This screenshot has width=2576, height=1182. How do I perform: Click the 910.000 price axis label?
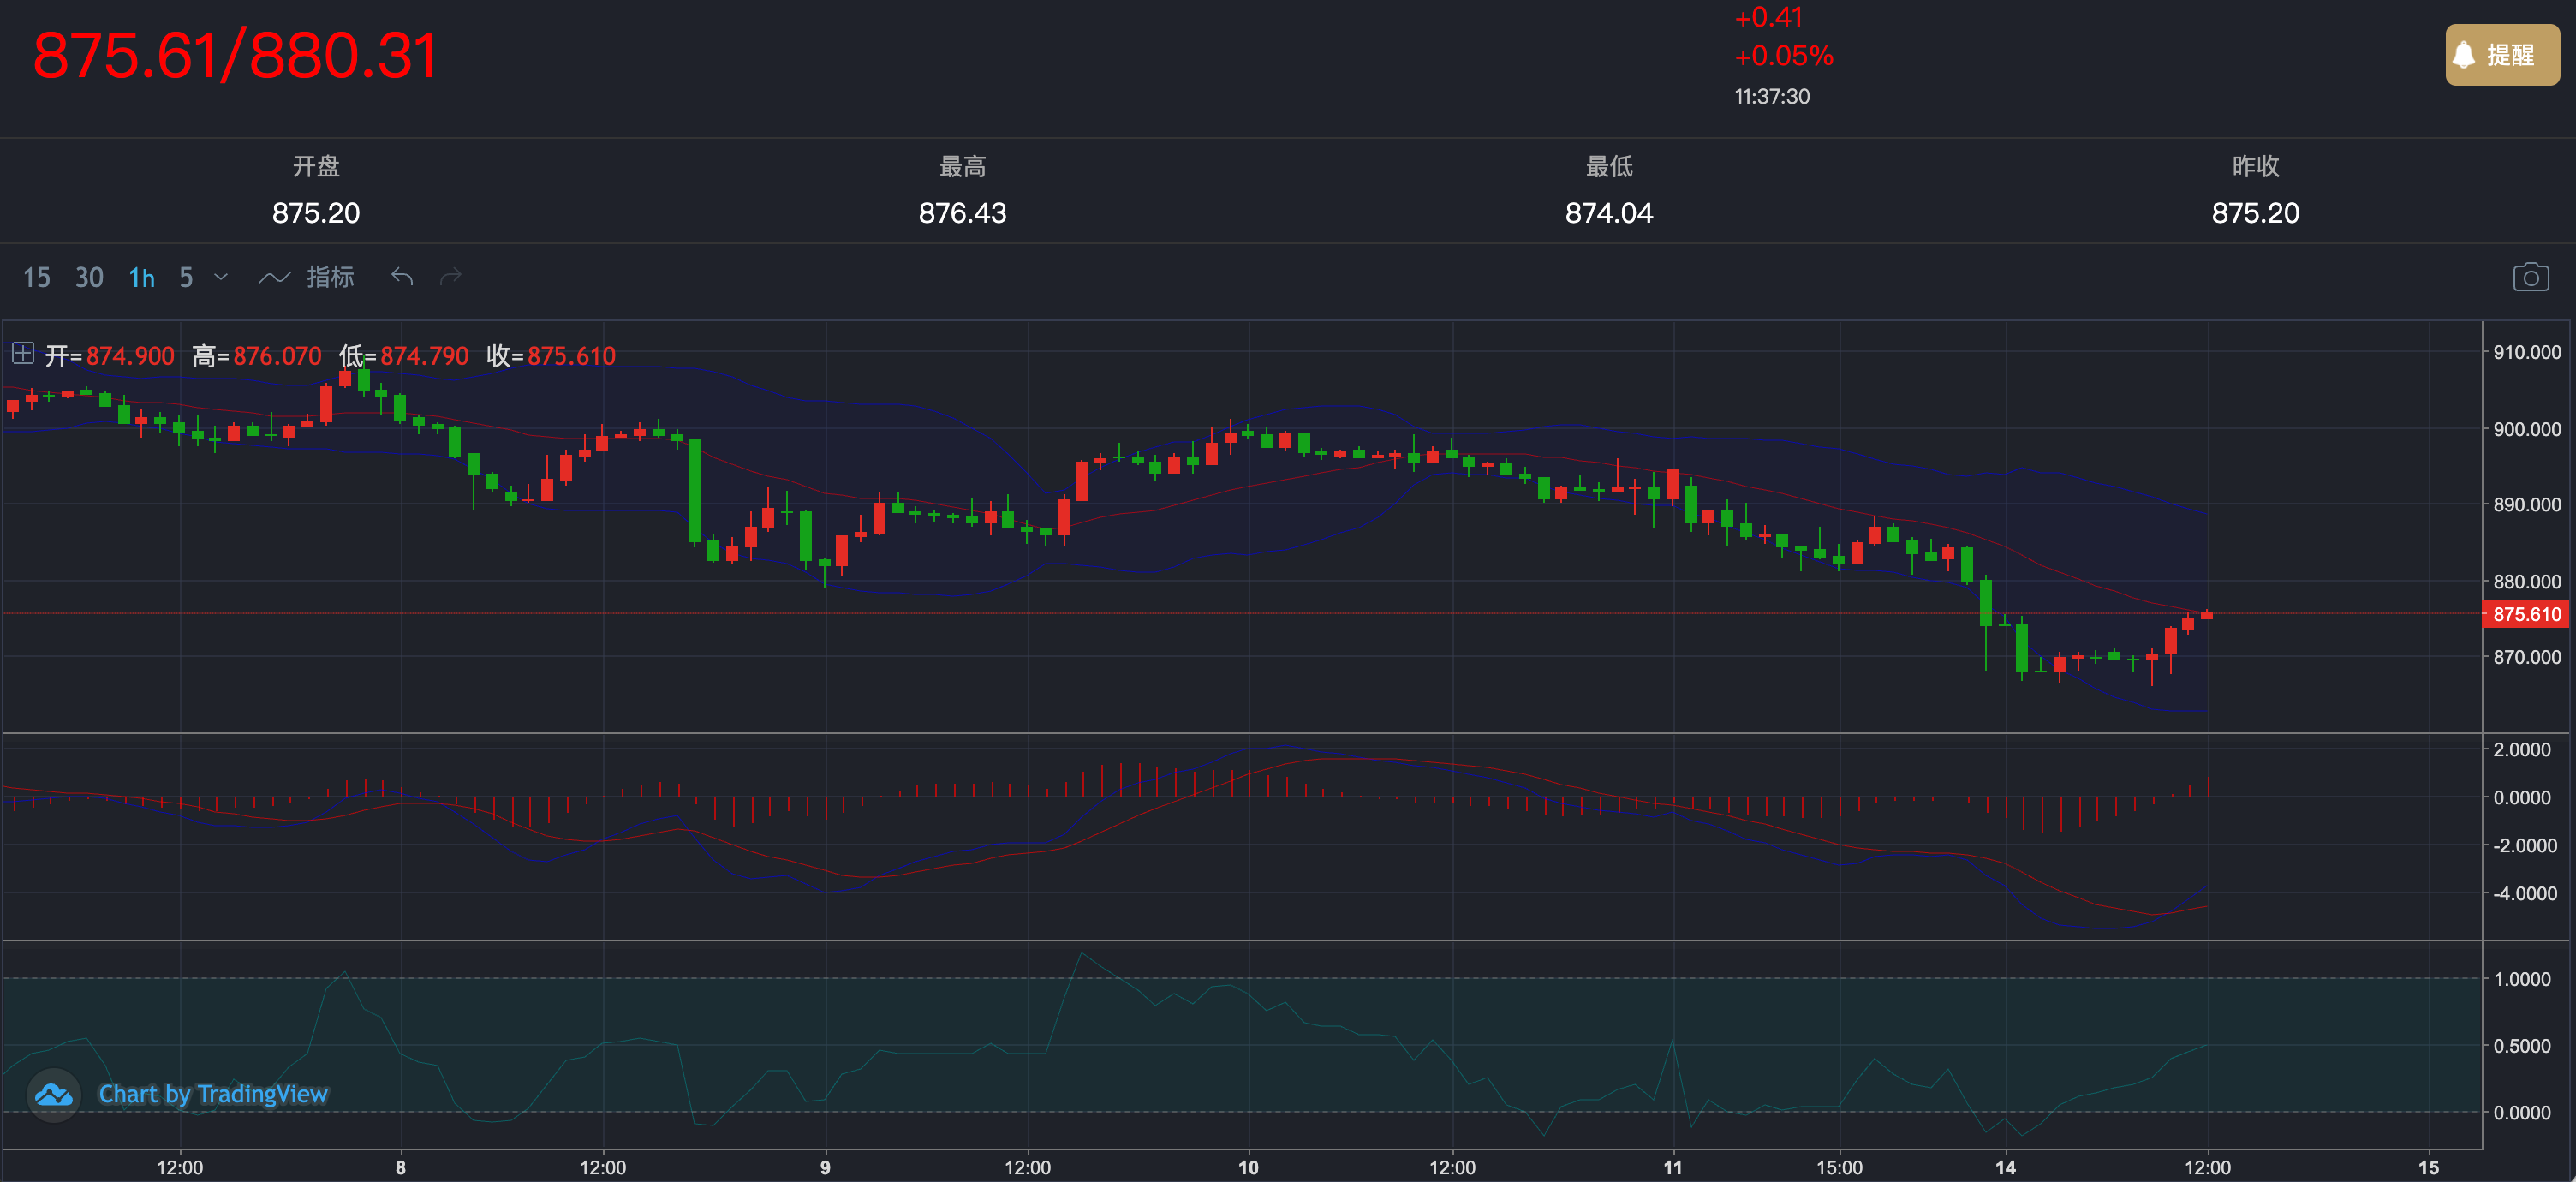(x=2526, y=352)
